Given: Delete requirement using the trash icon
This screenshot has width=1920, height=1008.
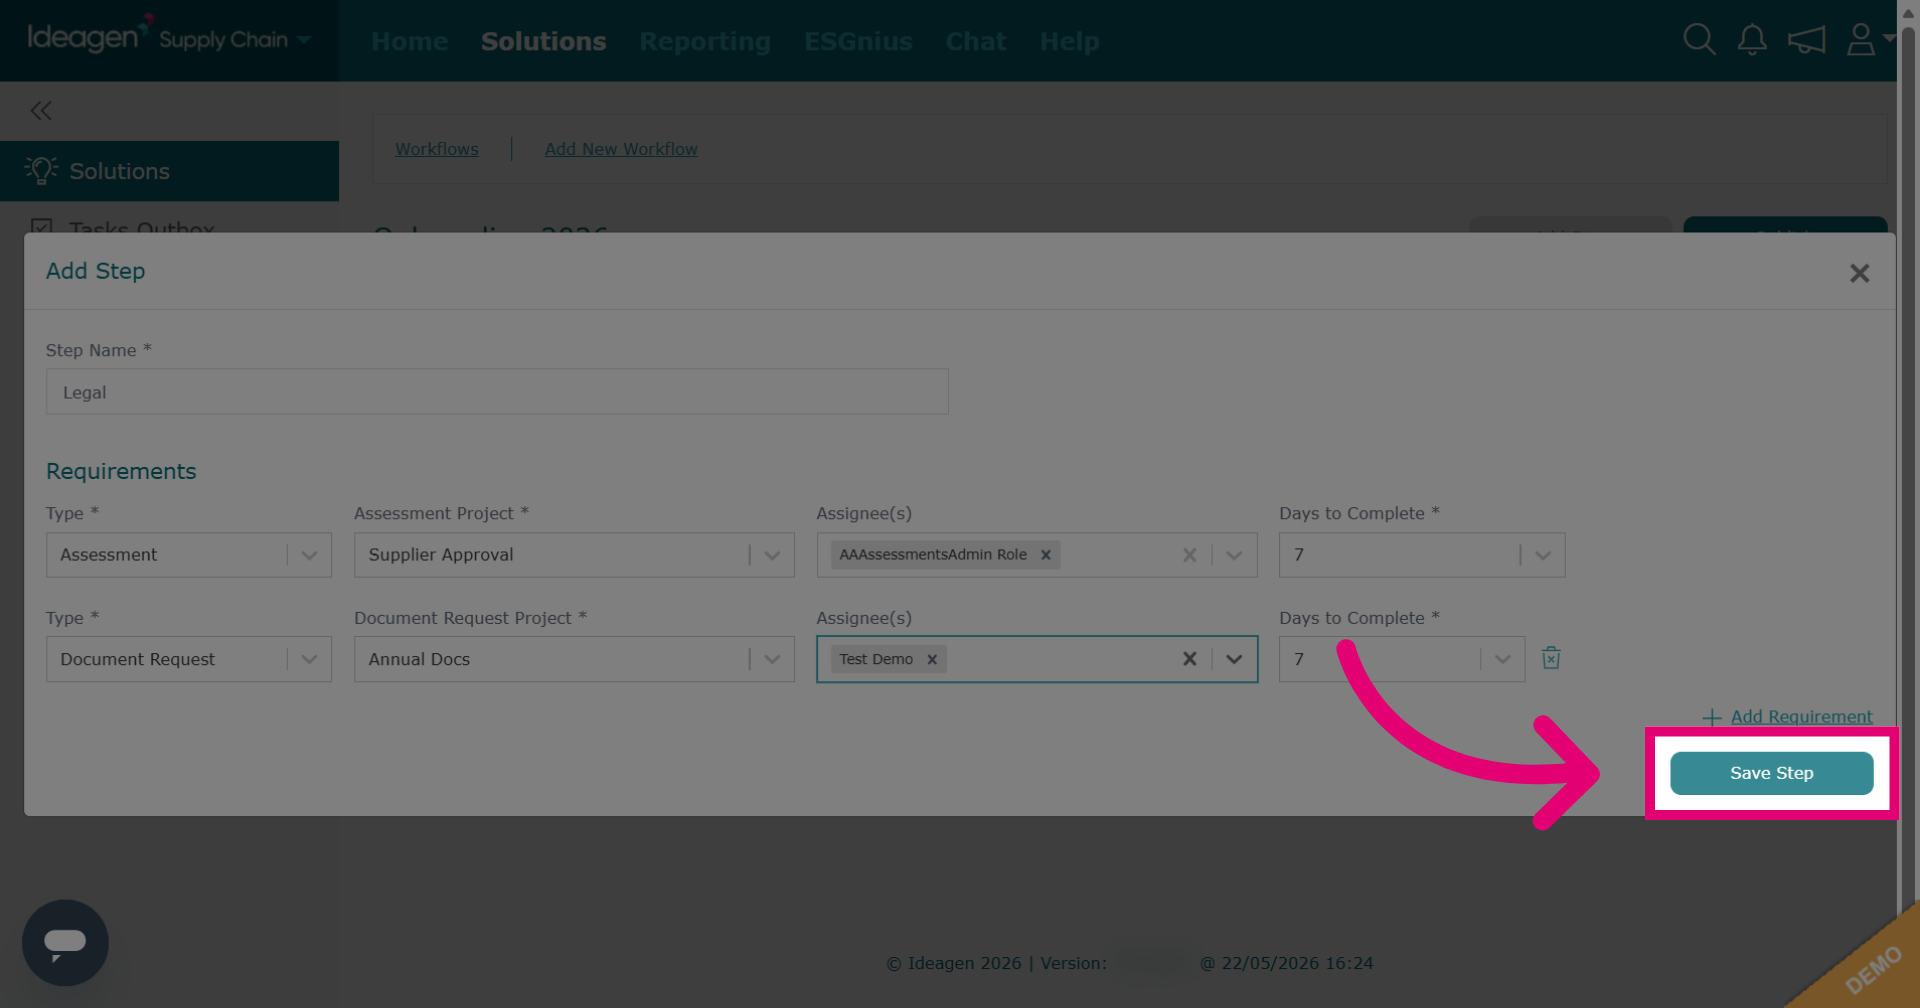Looking at the screenshot, I should (x=1551, y=658).
